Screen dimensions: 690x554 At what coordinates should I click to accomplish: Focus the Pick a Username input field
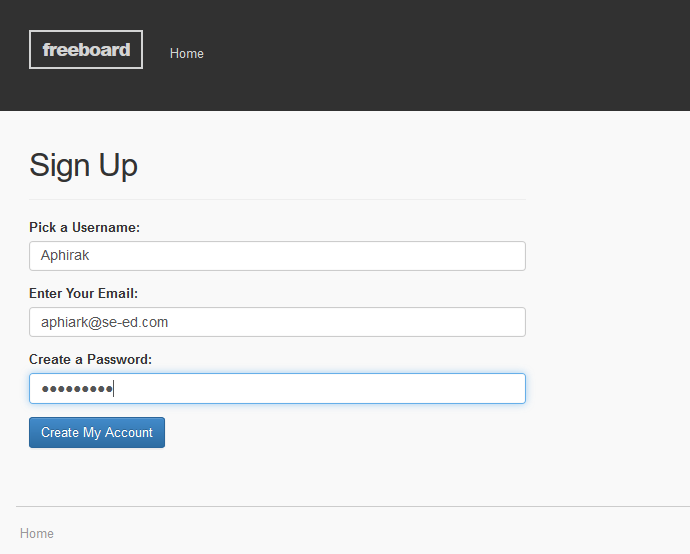click(x=277, y=256)
